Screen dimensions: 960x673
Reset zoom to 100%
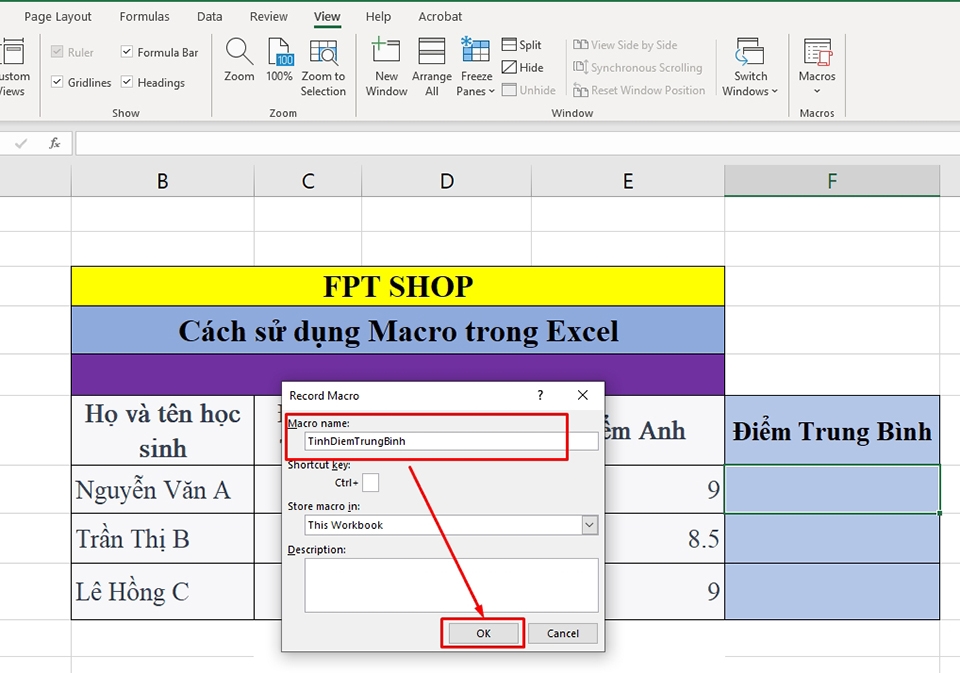tap(279, 59)
